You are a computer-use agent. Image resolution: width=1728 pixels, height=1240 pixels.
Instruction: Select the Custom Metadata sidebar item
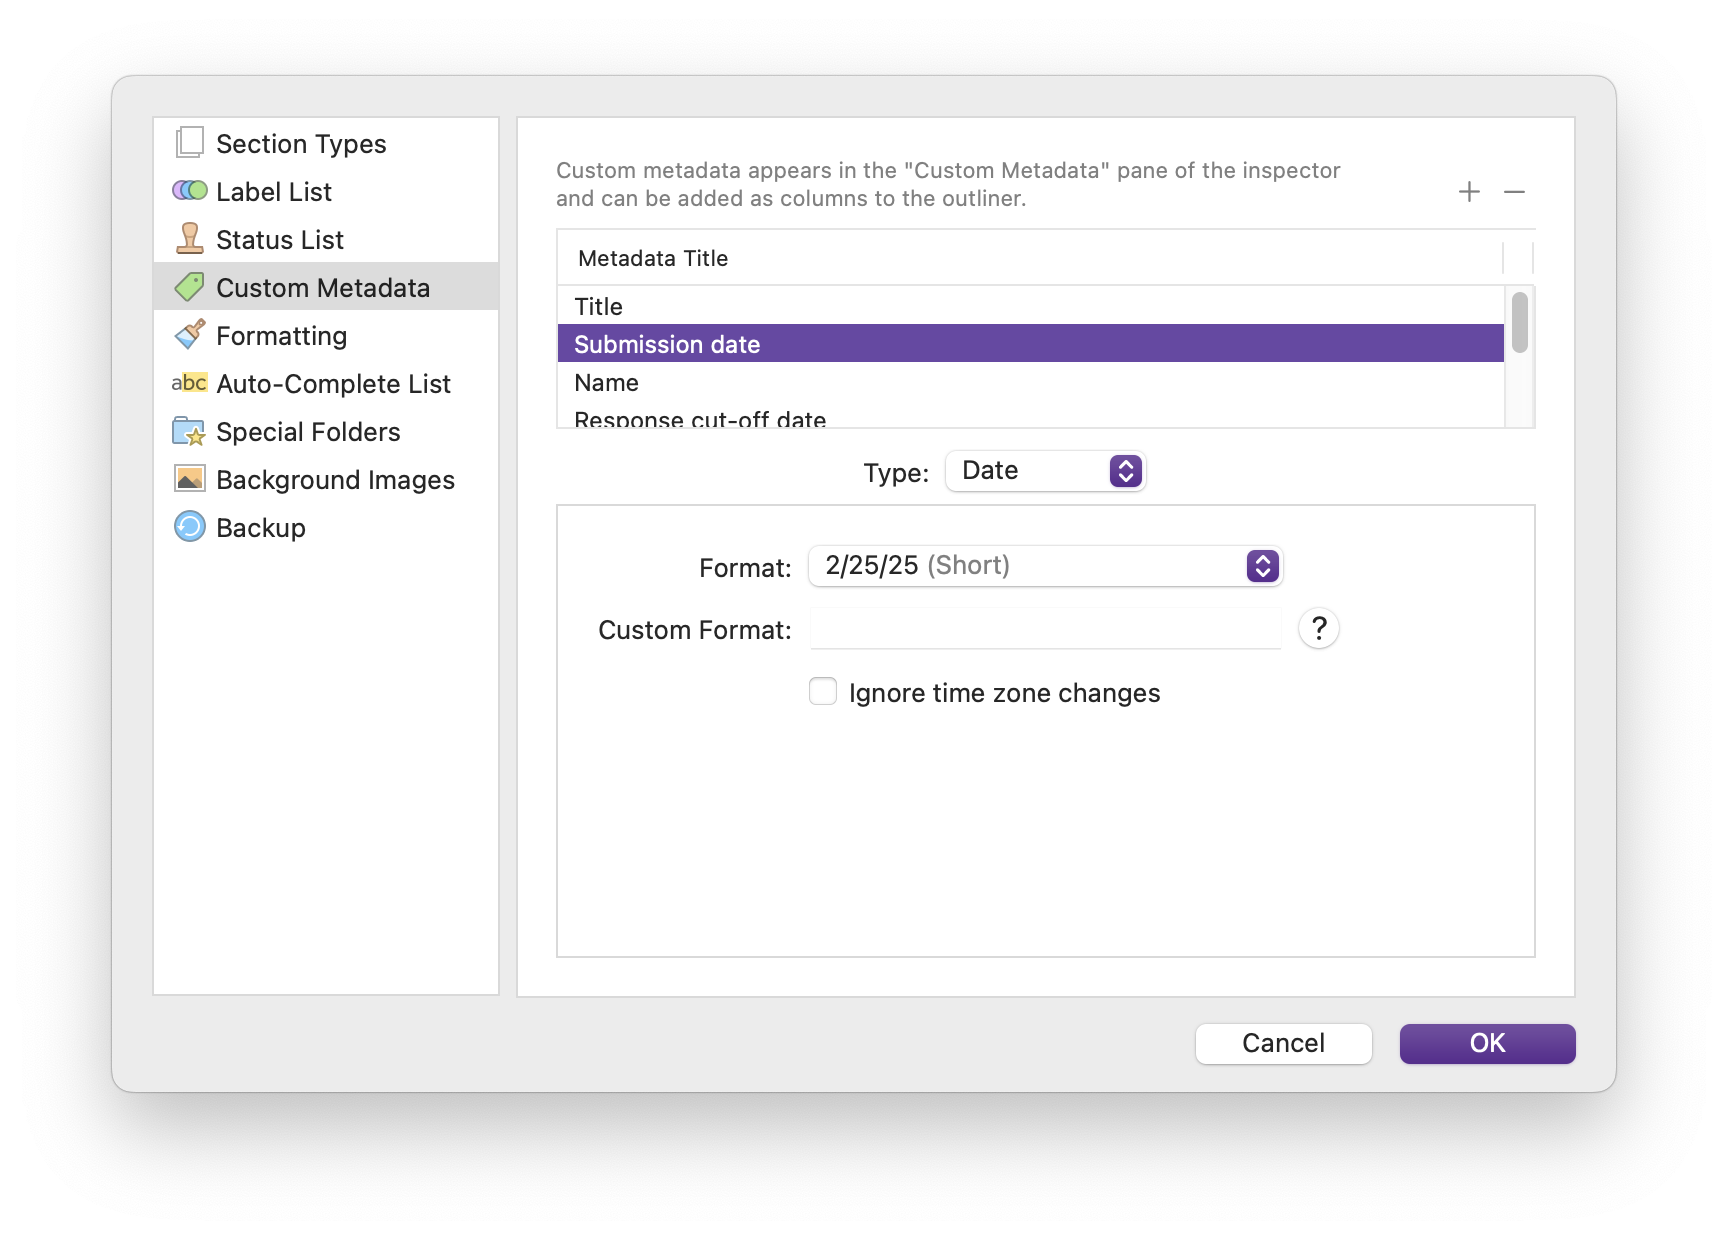(x=323, y=288)
